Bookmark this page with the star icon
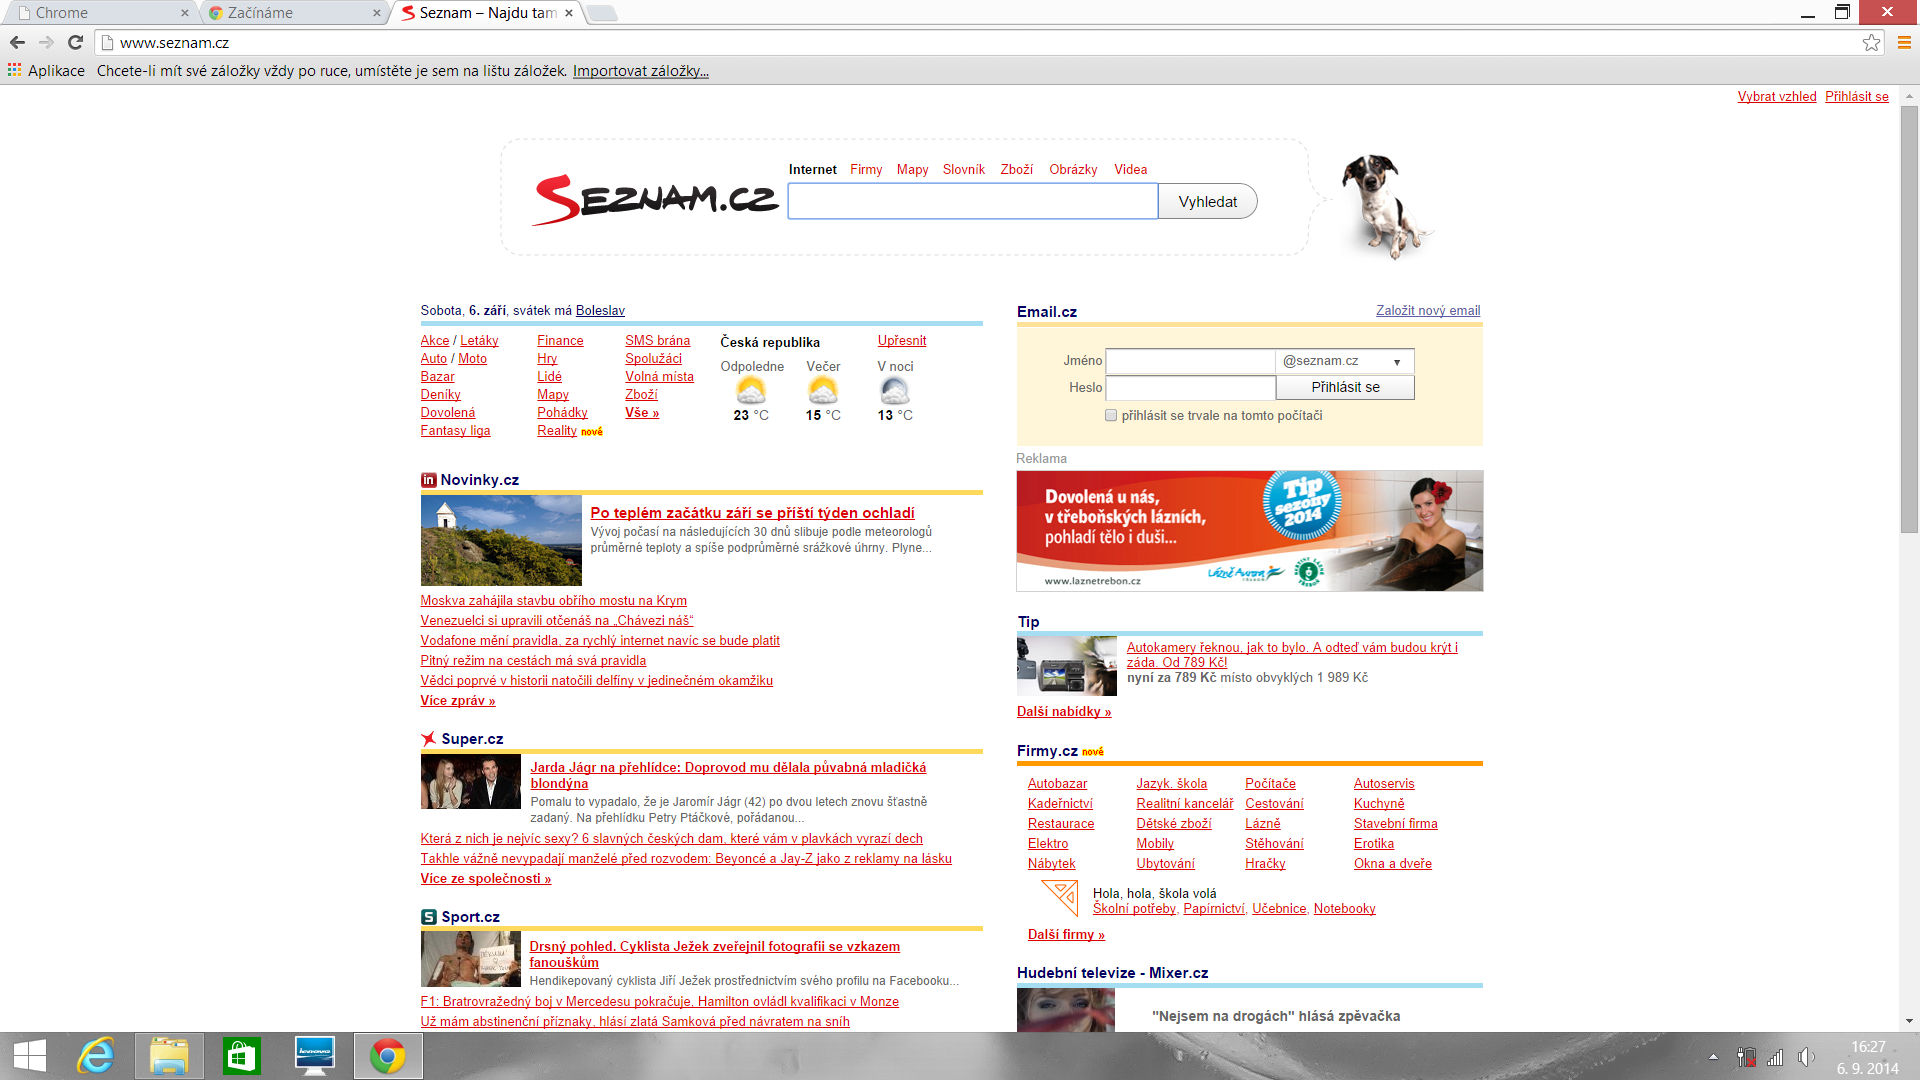1920x1080 pixels. point(1871,42)
